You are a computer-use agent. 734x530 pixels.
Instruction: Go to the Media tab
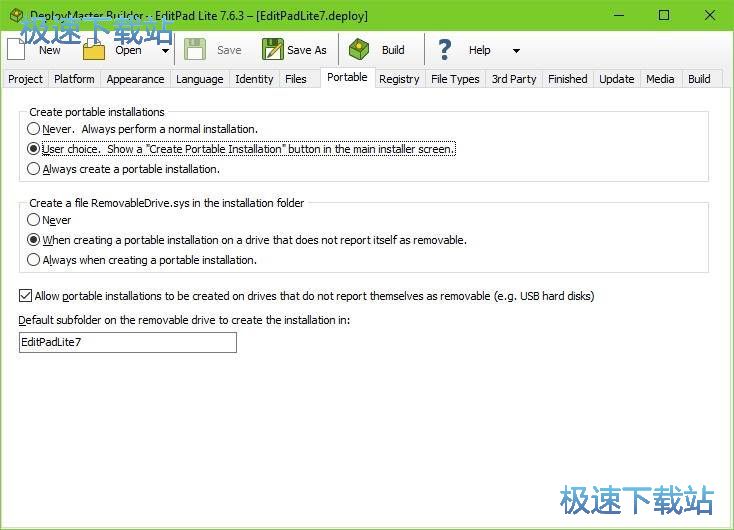(x=660, y=79)
